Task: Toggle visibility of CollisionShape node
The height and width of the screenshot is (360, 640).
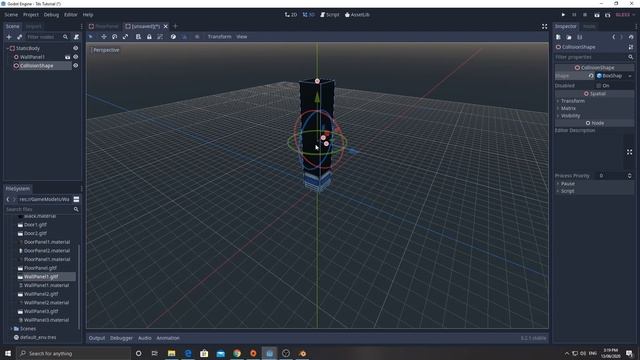Action: (x=76, y=66)
